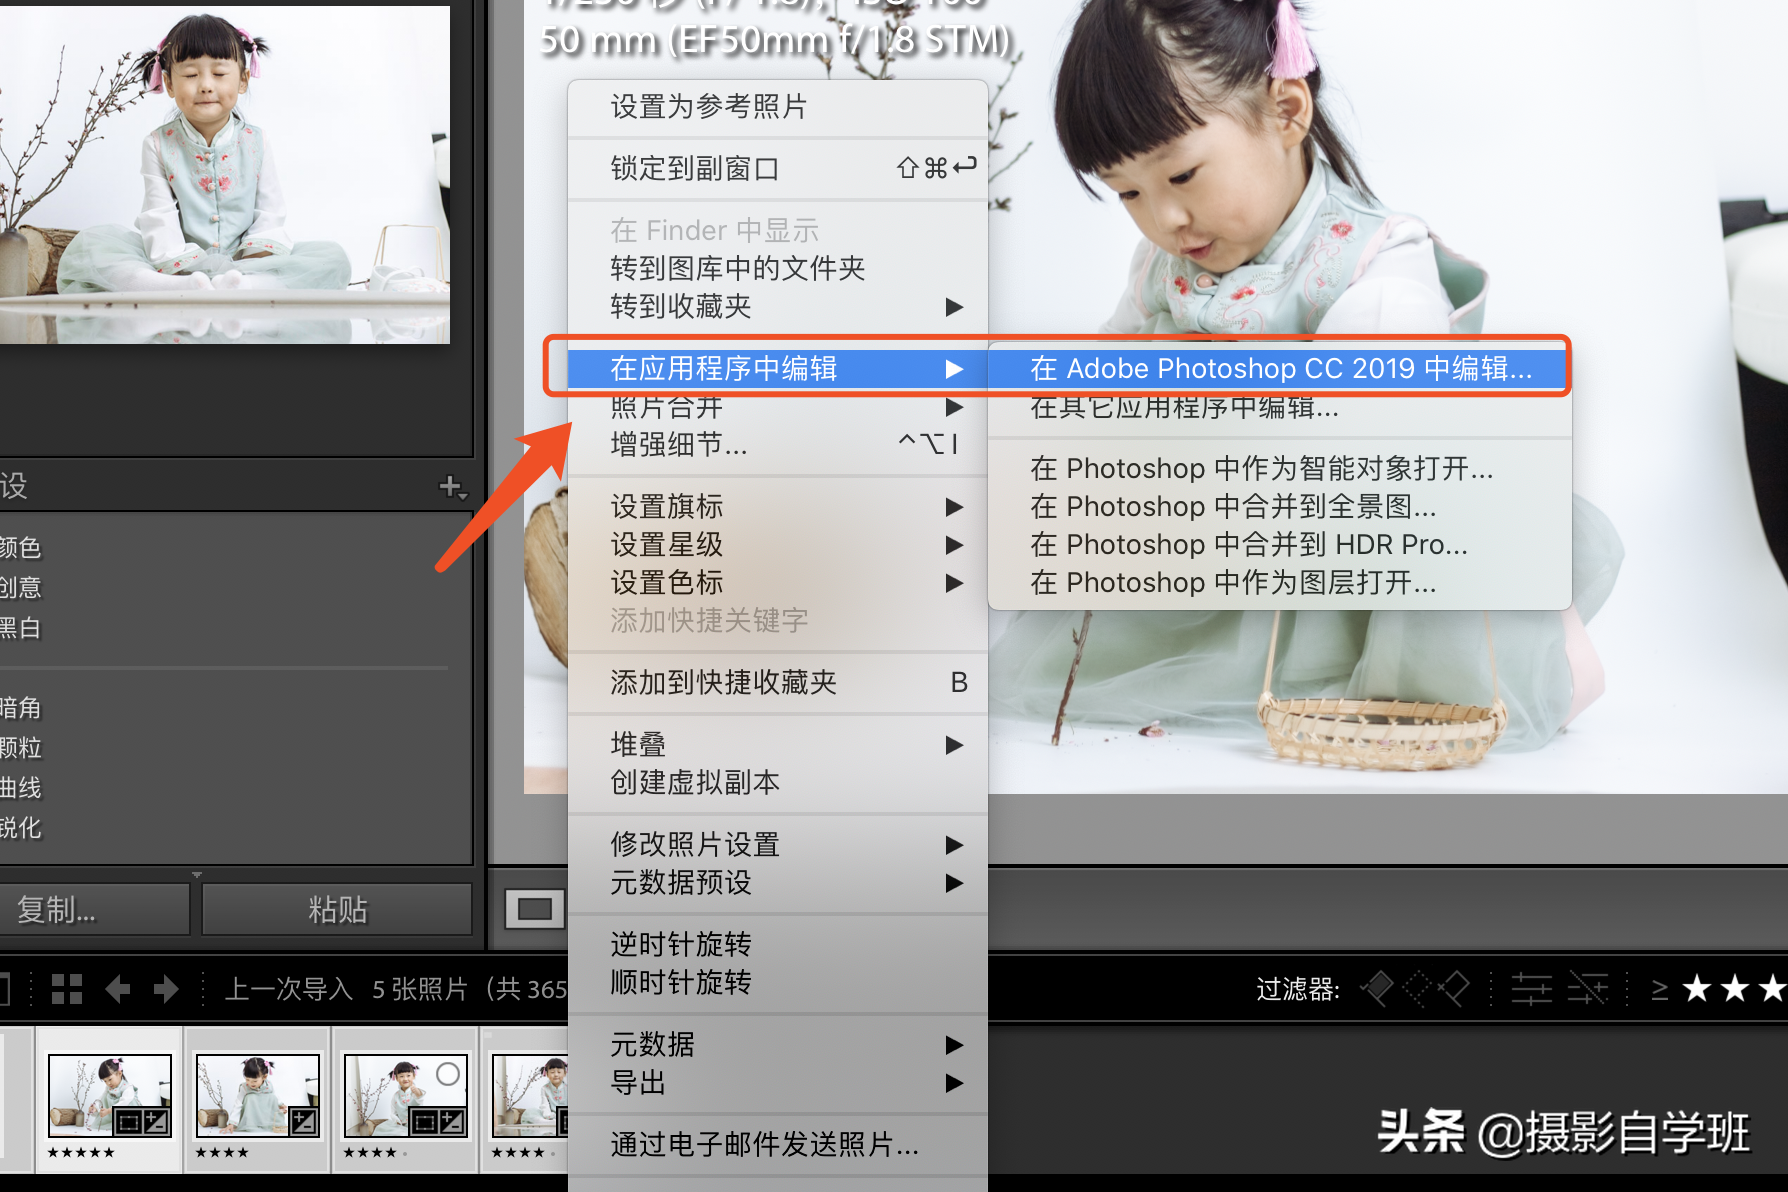This screenshot has height=1192, width=1788.
Task: Click adjustment badge on second filmstrip thumbnail
Action: (304, 1122)
